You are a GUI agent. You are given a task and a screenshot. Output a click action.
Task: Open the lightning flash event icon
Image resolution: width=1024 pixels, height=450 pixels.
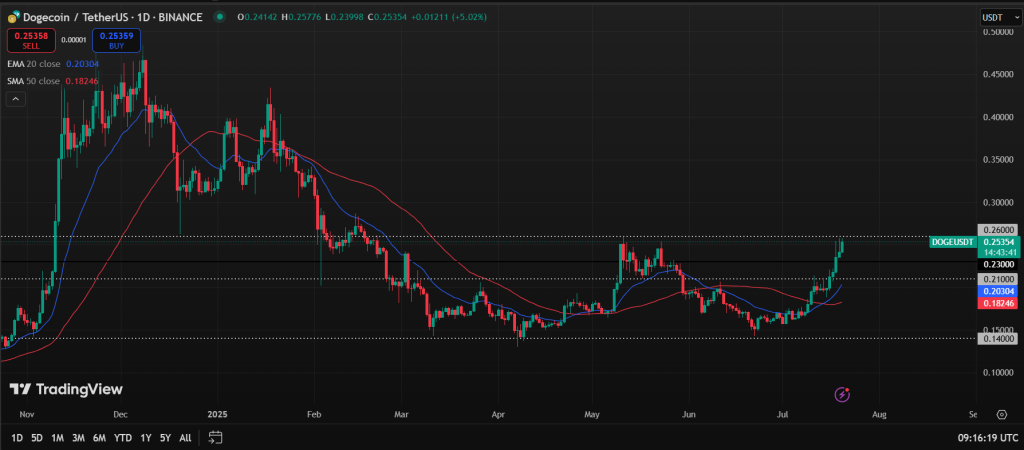(842, 394)
